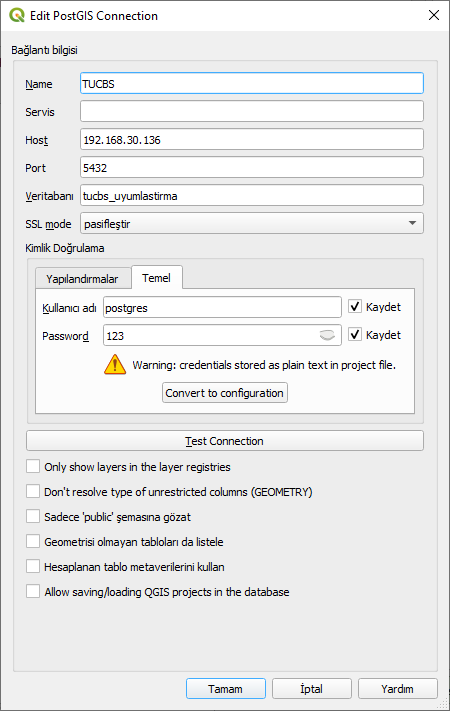Uncheck Kaydet next to Password
The image size is (450, 711).
point(355,335)
